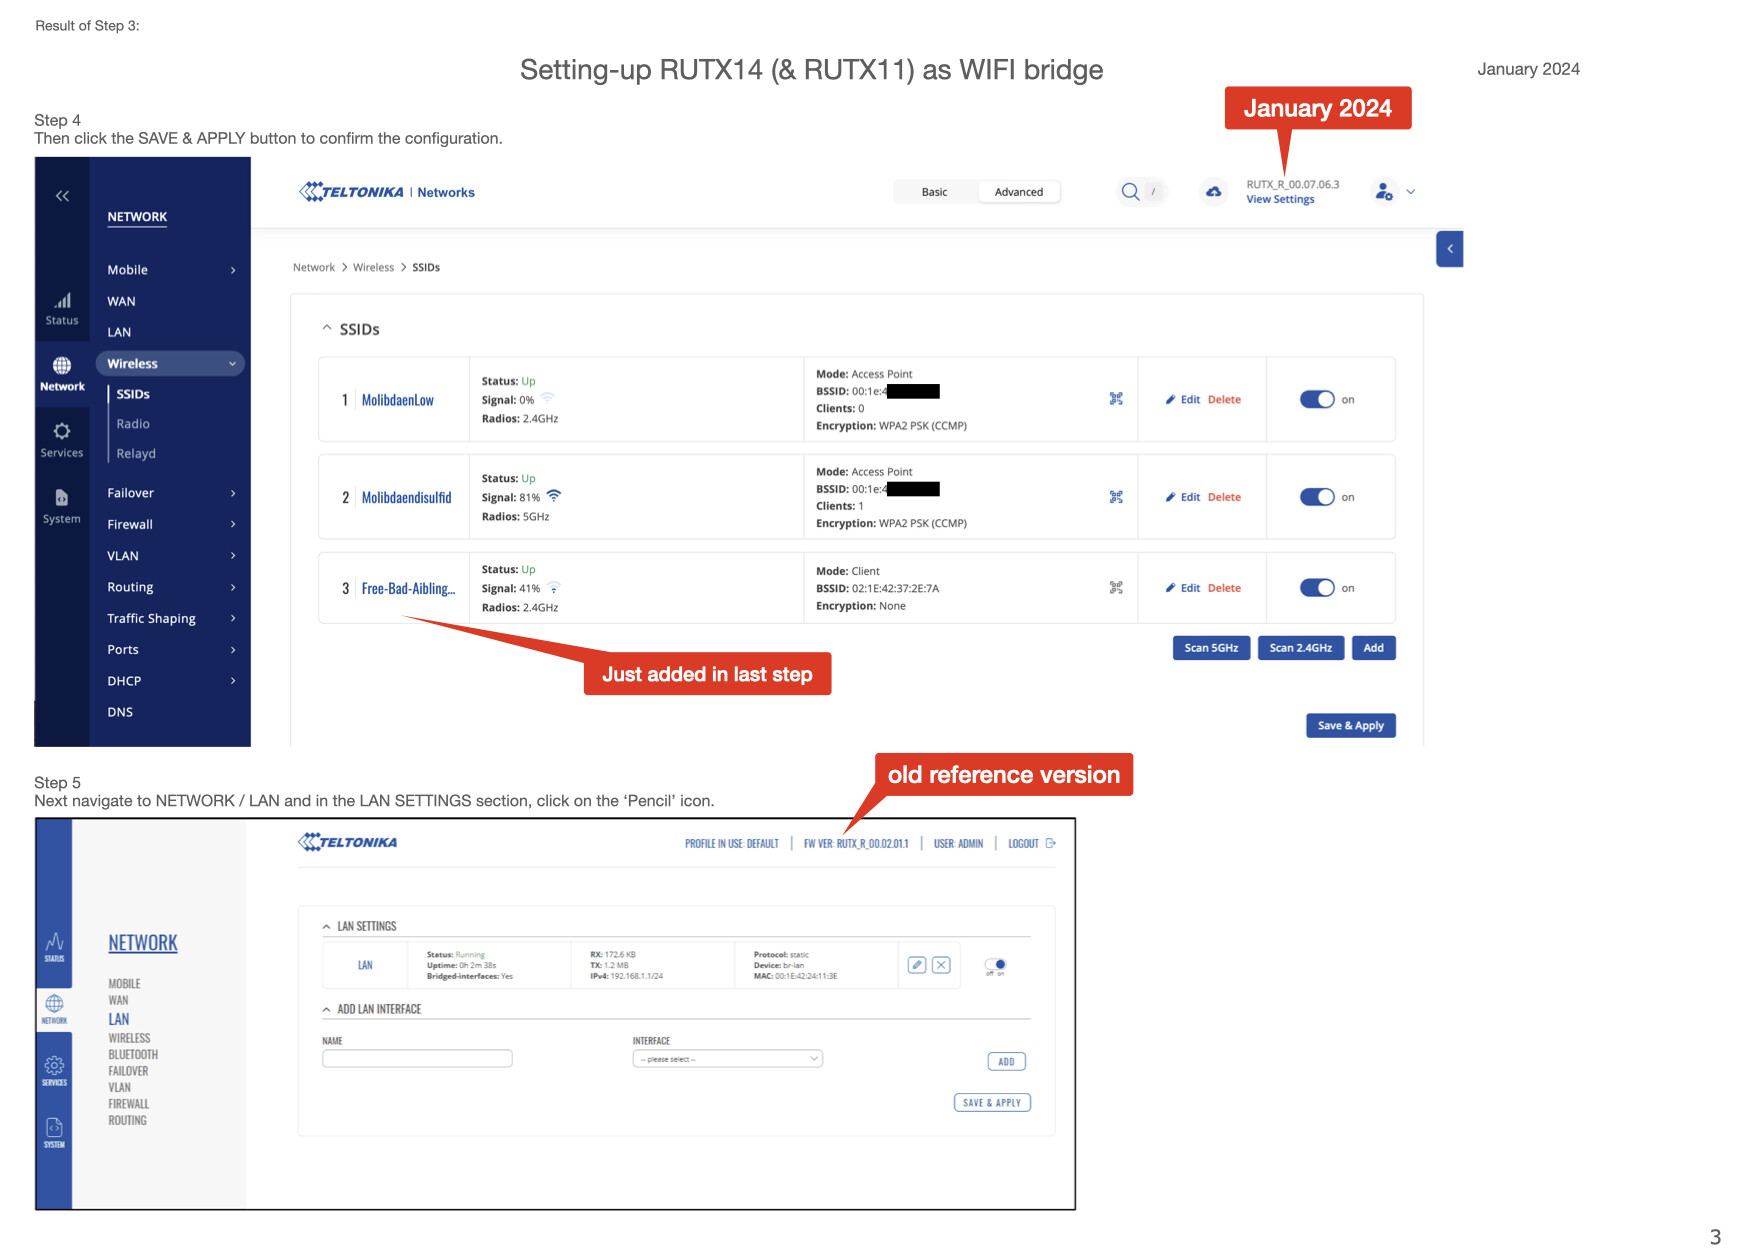Open SYSTEM icon in old reference sidebar
Screen dimensions: 1740x1260
click(54, 1133)
